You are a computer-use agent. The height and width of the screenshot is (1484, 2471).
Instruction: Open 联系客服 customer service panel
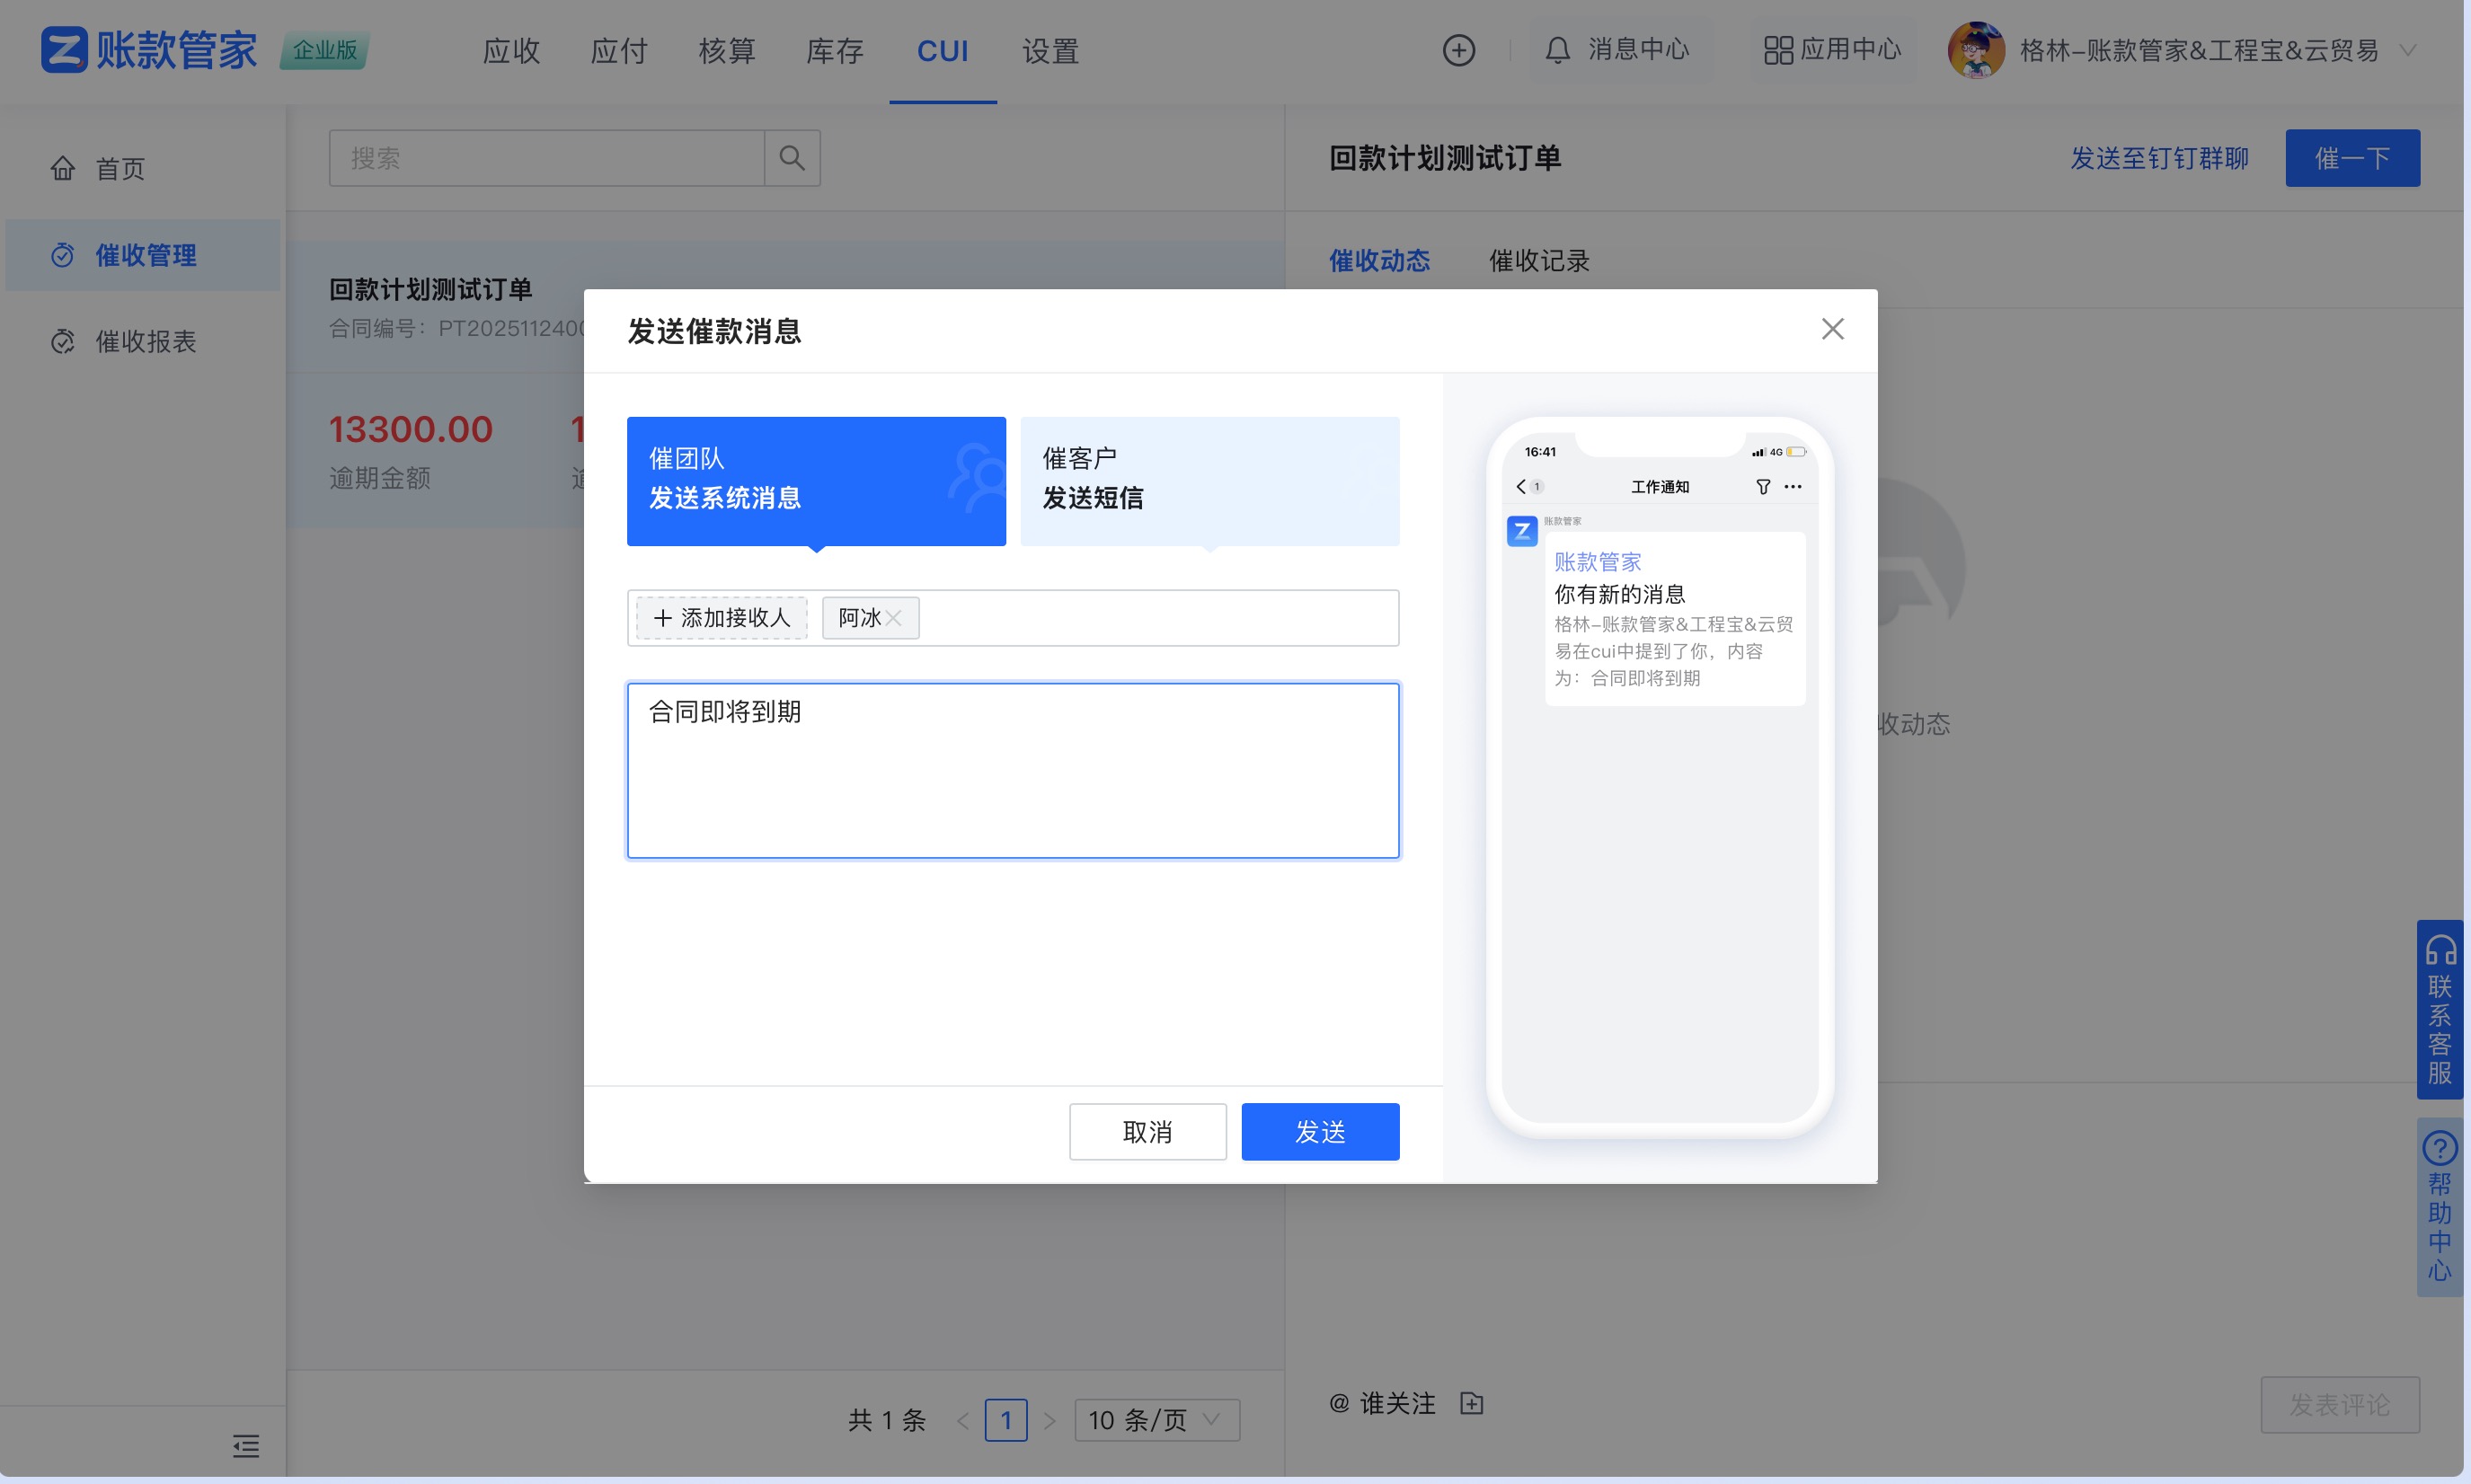pyautogui.click(x=2439, y=1010)
